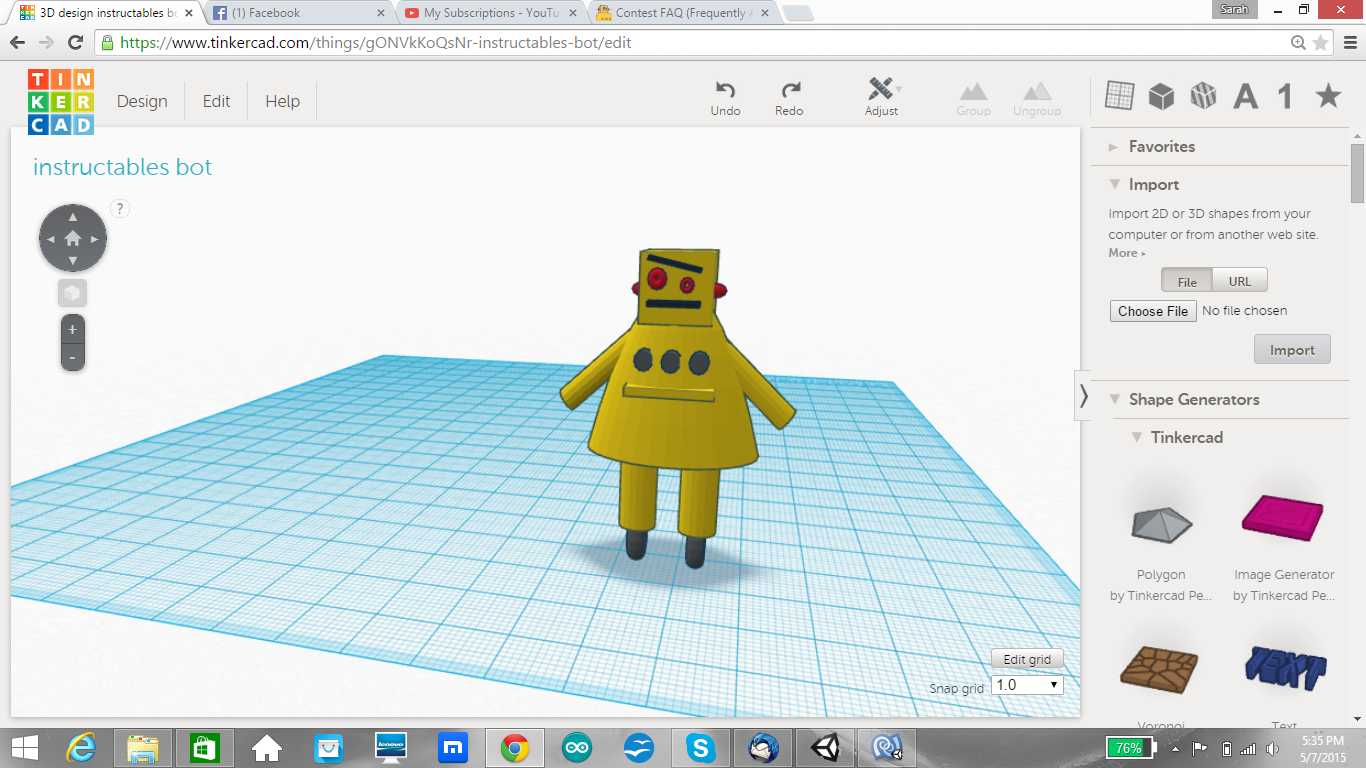This screenshot has width=1366, height=768.
Task: Open the Snap grid dropdown
Action: (x=1026, y=684)
